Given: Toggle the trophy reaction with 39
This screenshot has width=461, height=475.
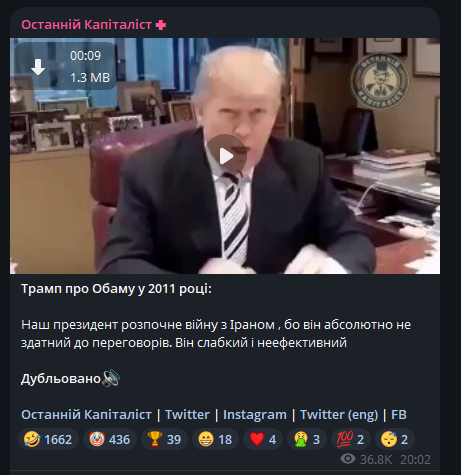Looking at the screenshot, I should coord(164,439).
